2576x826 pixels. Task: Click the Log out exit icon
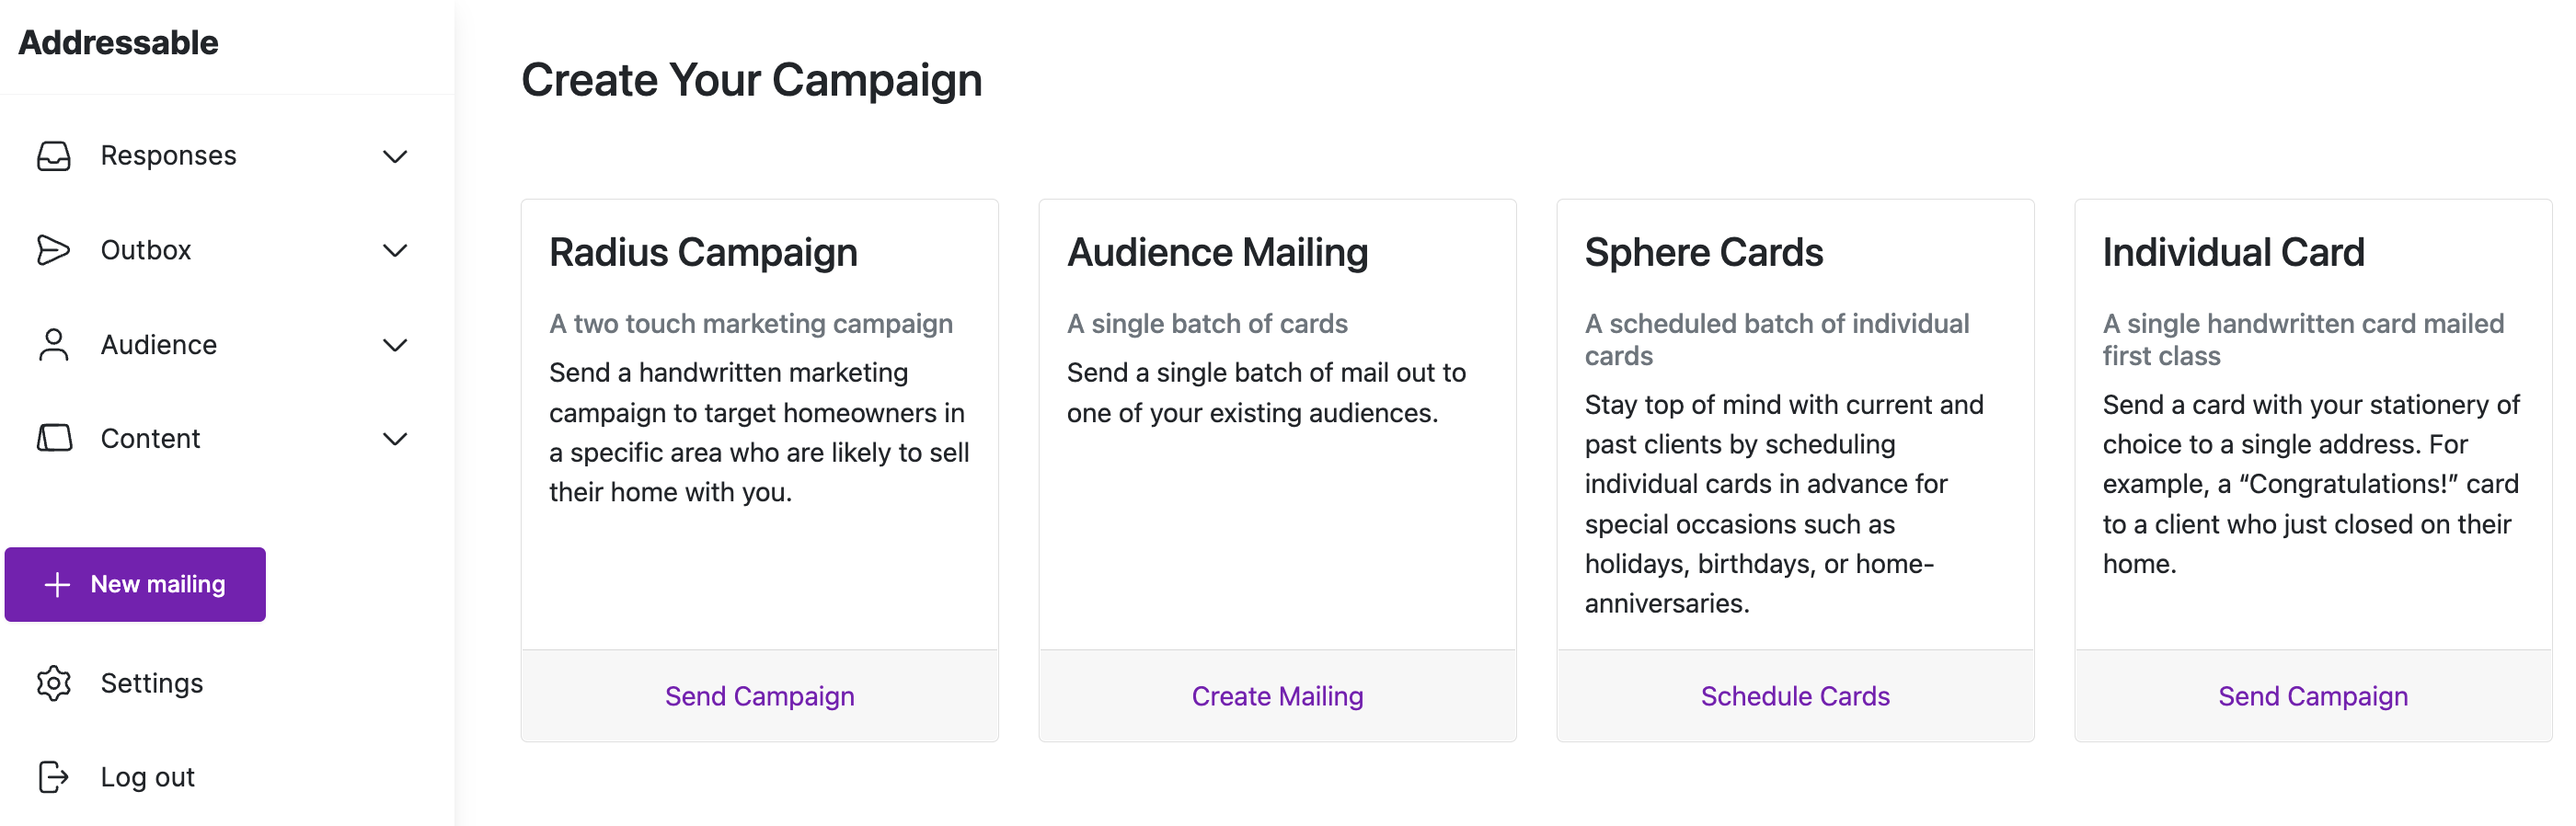[54, 777]
